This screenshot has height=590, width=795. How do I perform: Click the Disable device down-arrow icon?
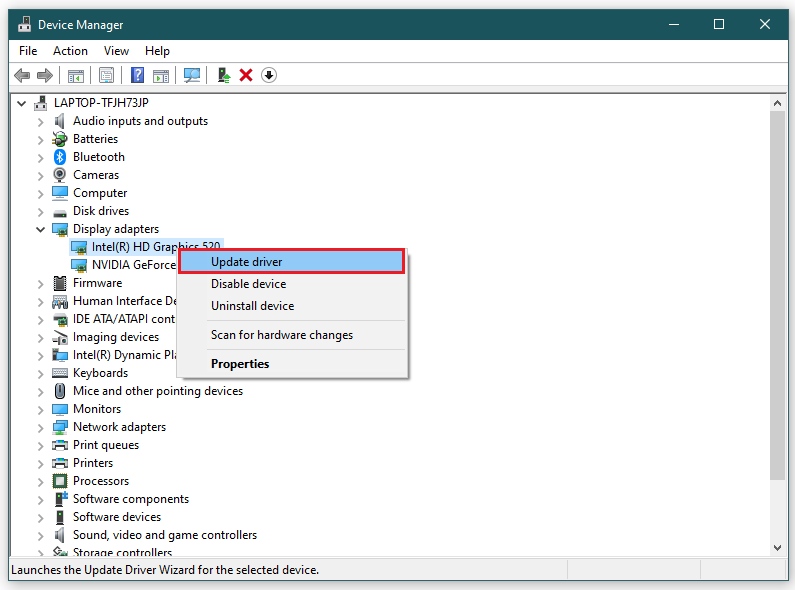click(269, 76)
